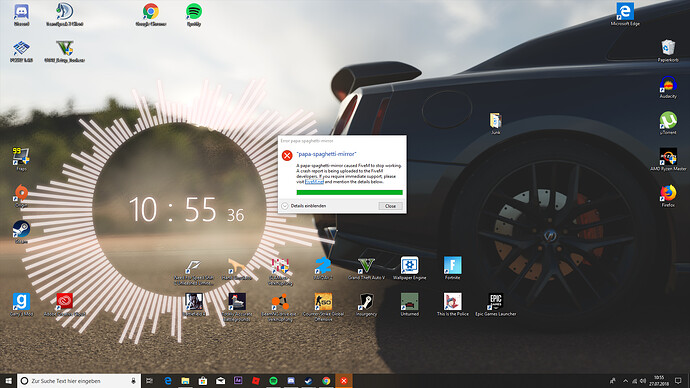The image size is (690, 388).
Task: Expand 'Details einblenden' in error dialog
Action: tap(304, 206)
